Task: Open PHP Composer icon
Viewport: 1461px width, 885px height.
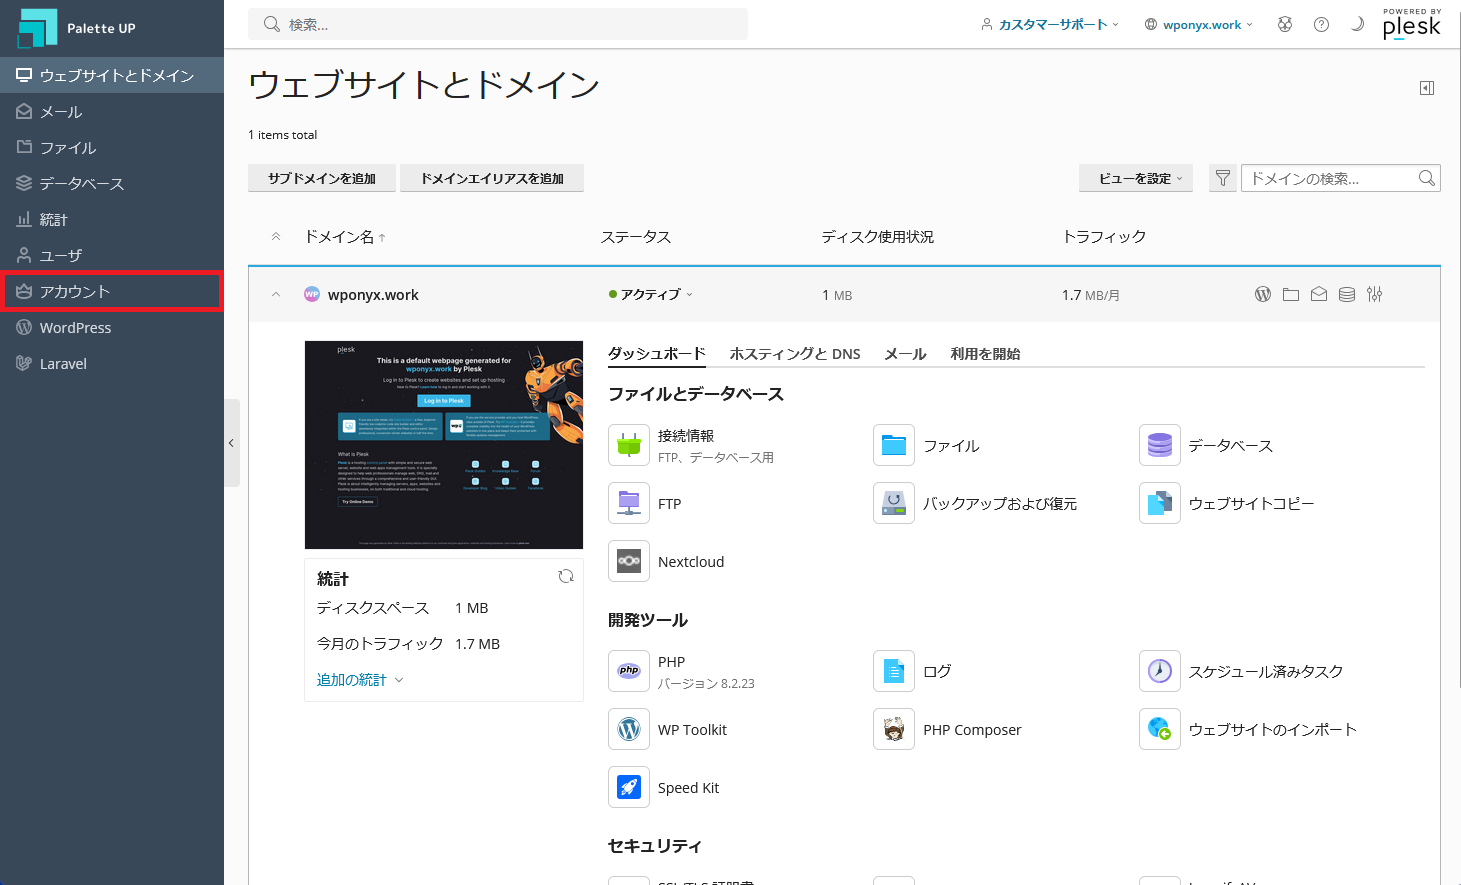Action: coord(894,729)
